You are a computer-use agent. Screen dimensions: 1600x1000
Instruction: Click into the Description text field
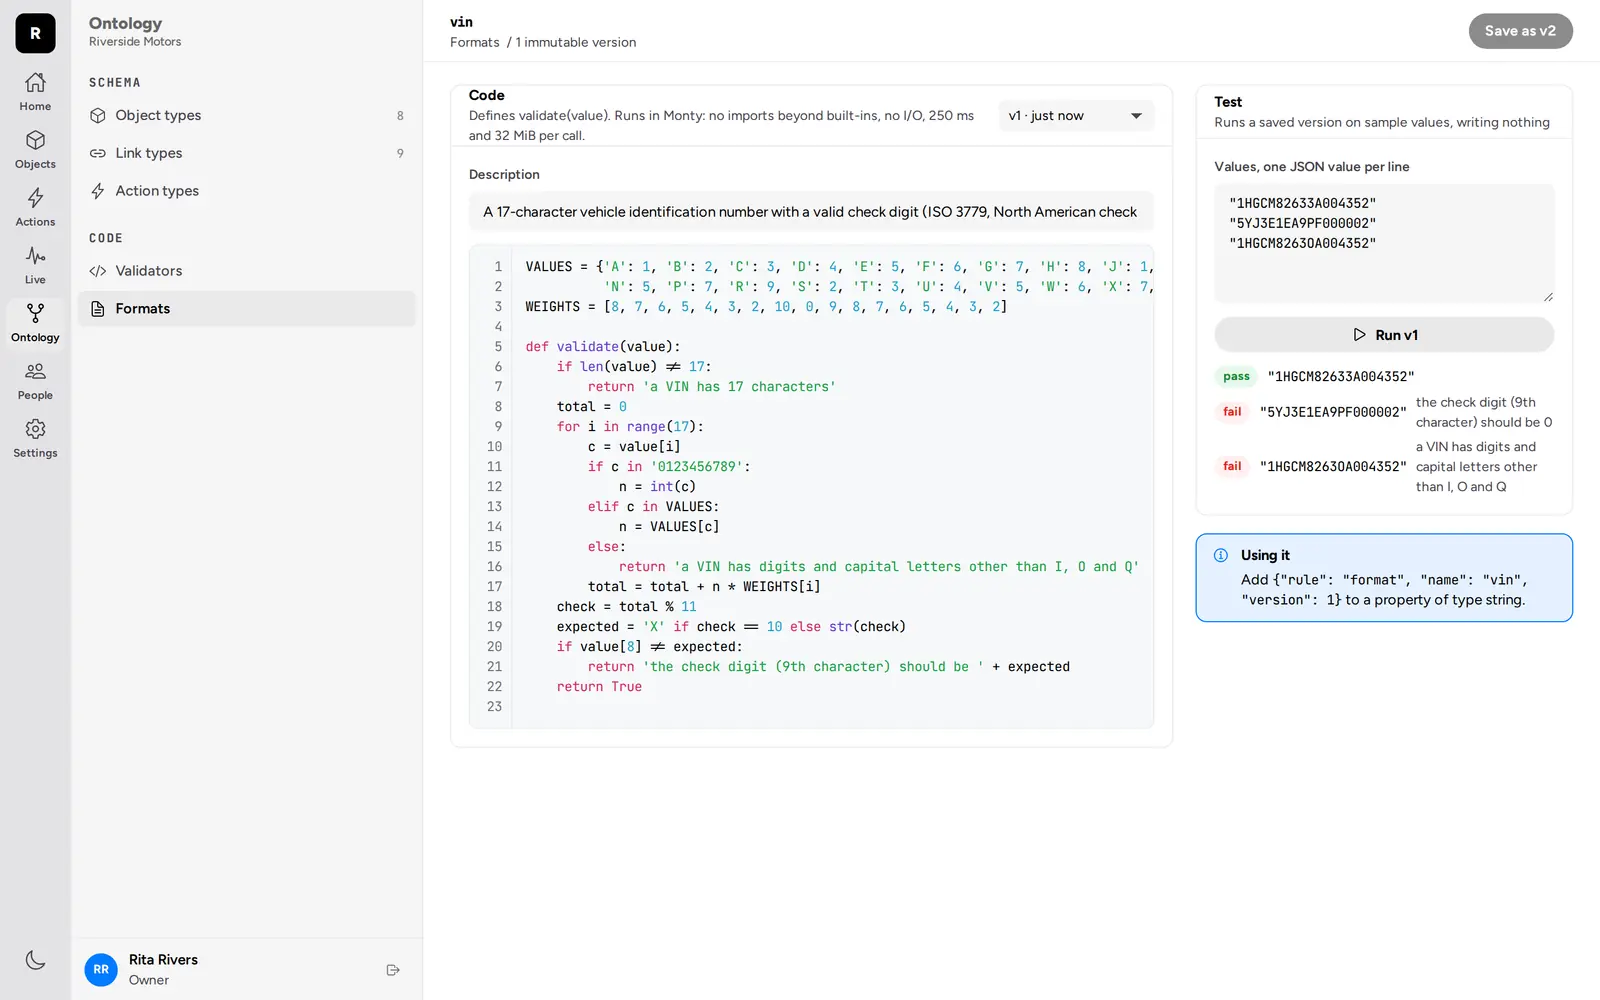[x=811, y=212]
